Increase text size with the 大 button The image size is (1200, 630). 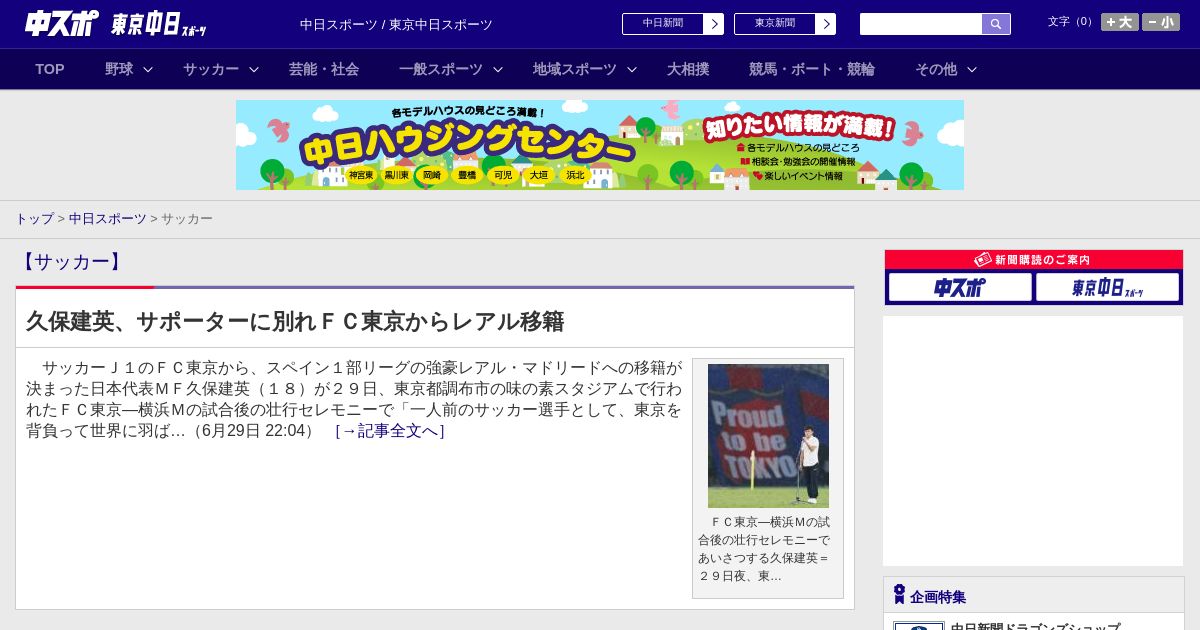1120,22
